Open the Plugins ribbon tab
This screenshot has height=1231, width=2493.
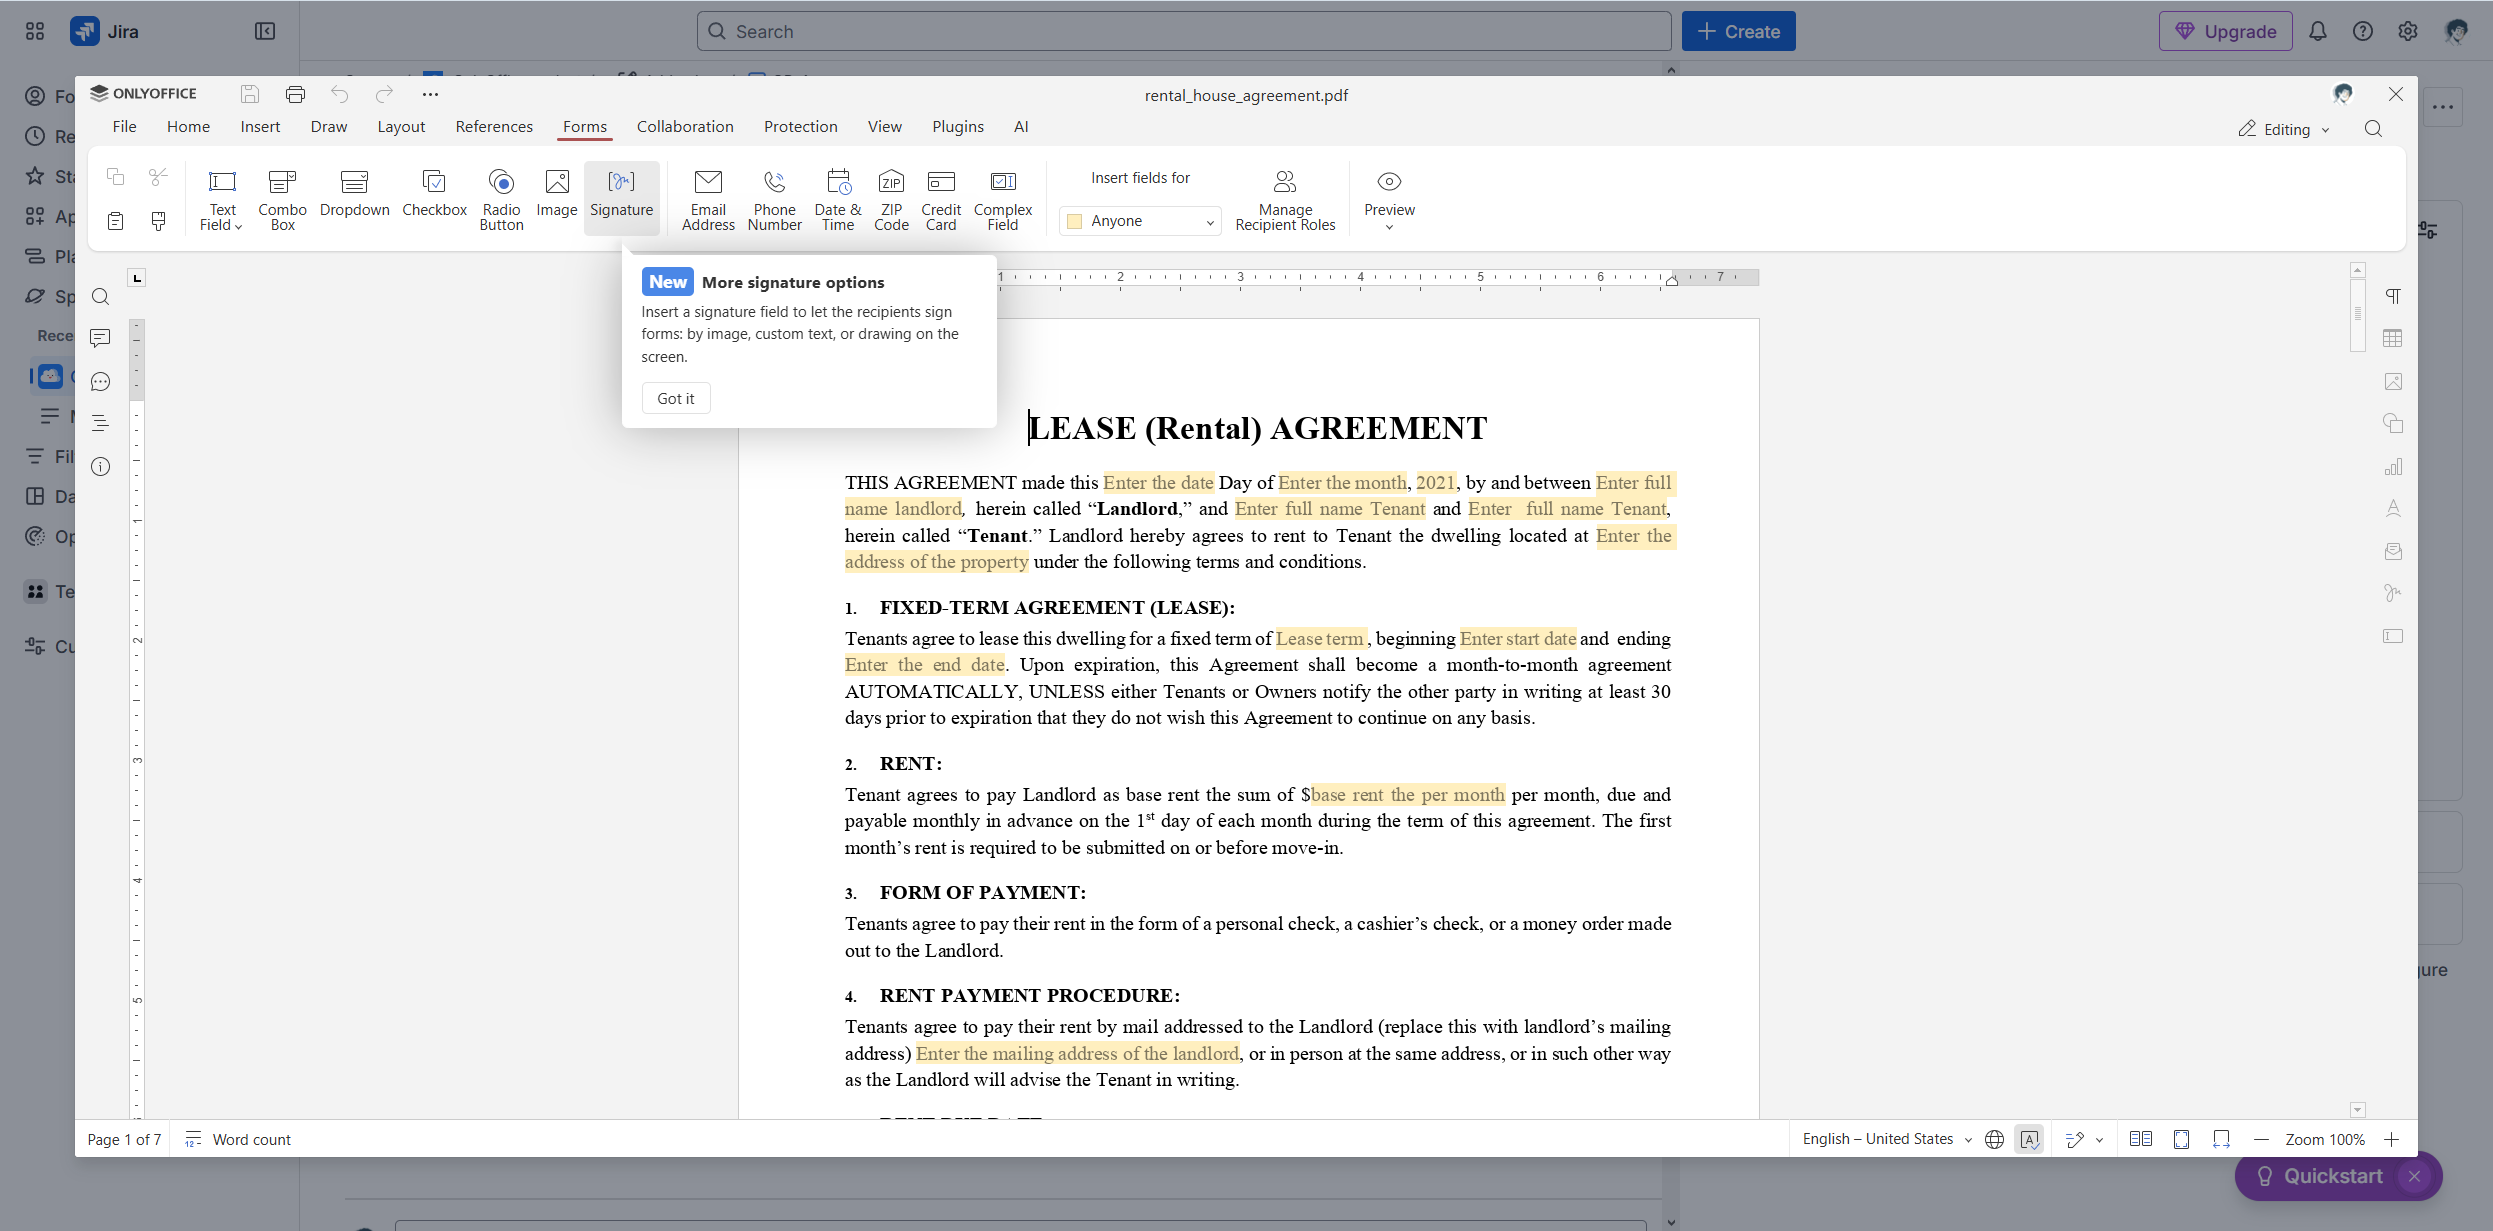pyautogui.click(x=956, y=126)
